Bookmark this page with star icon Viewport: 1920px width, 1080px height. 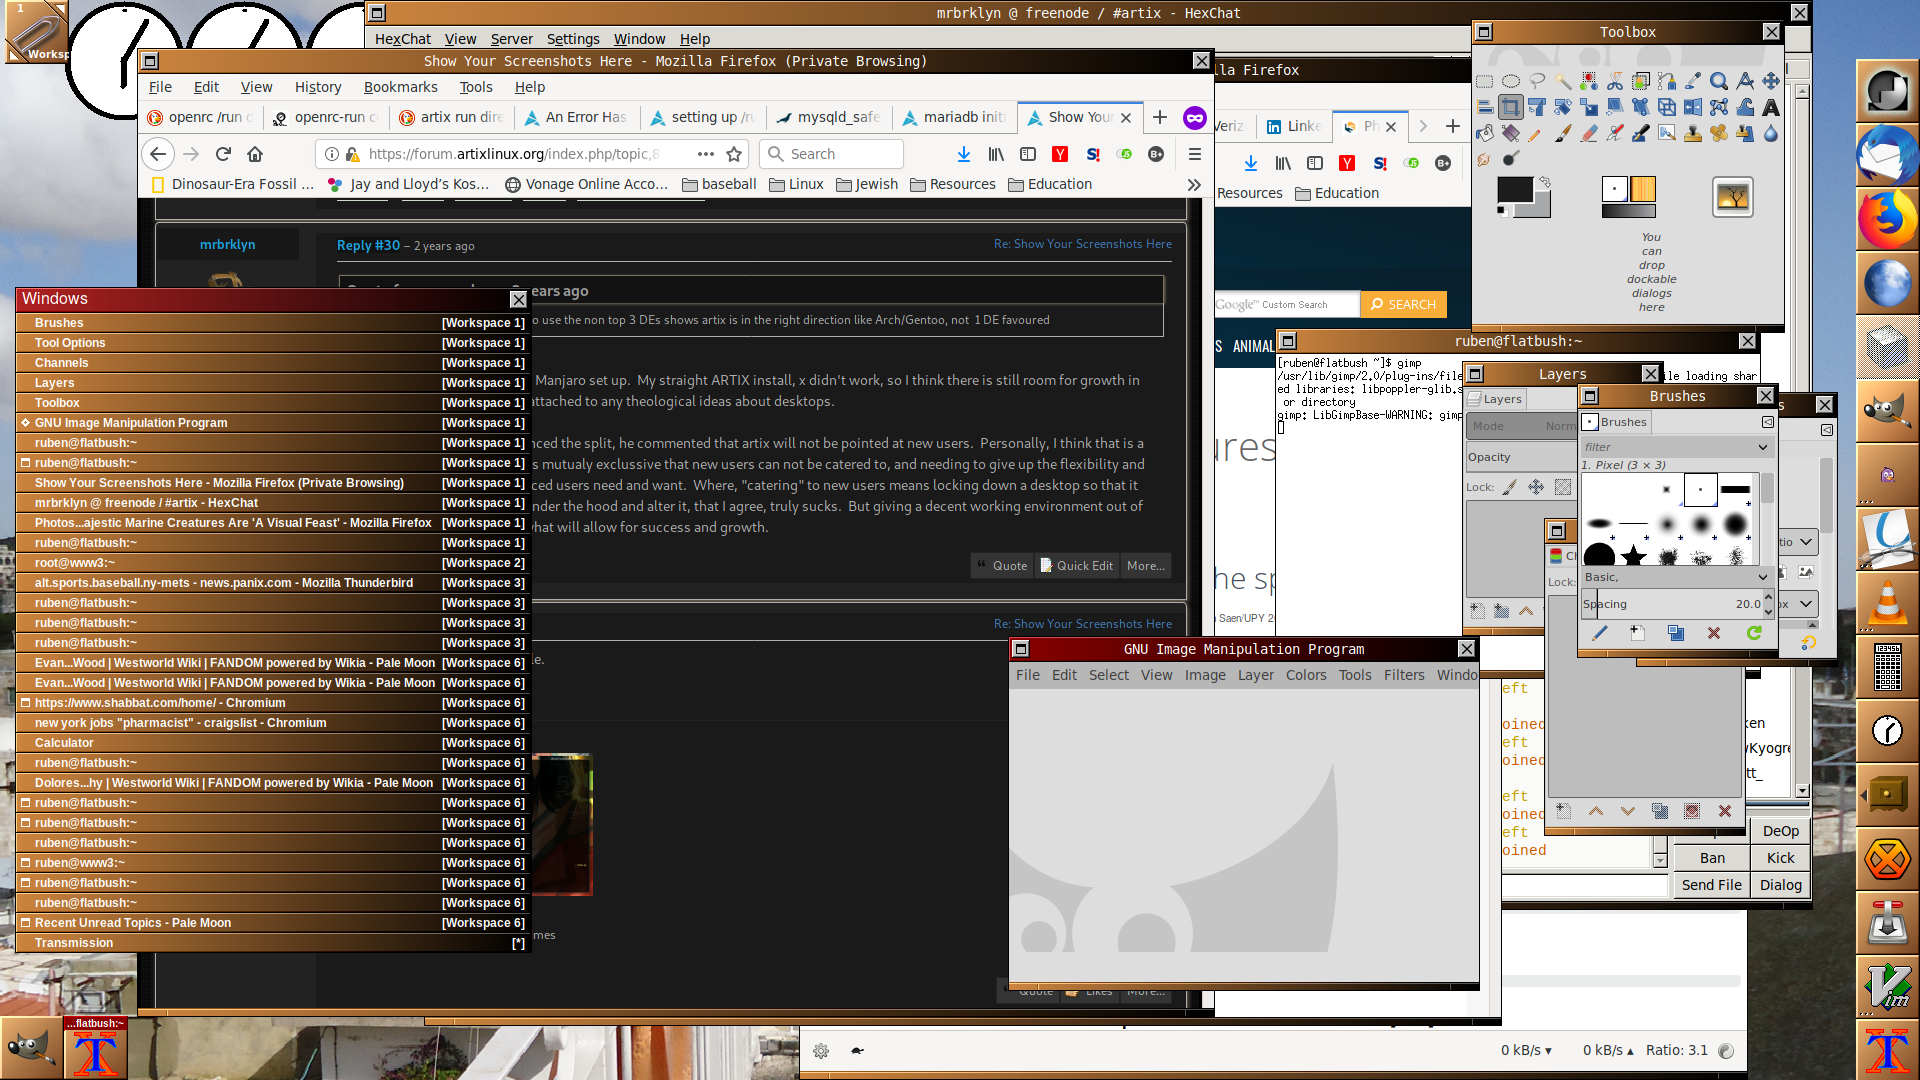734,154
